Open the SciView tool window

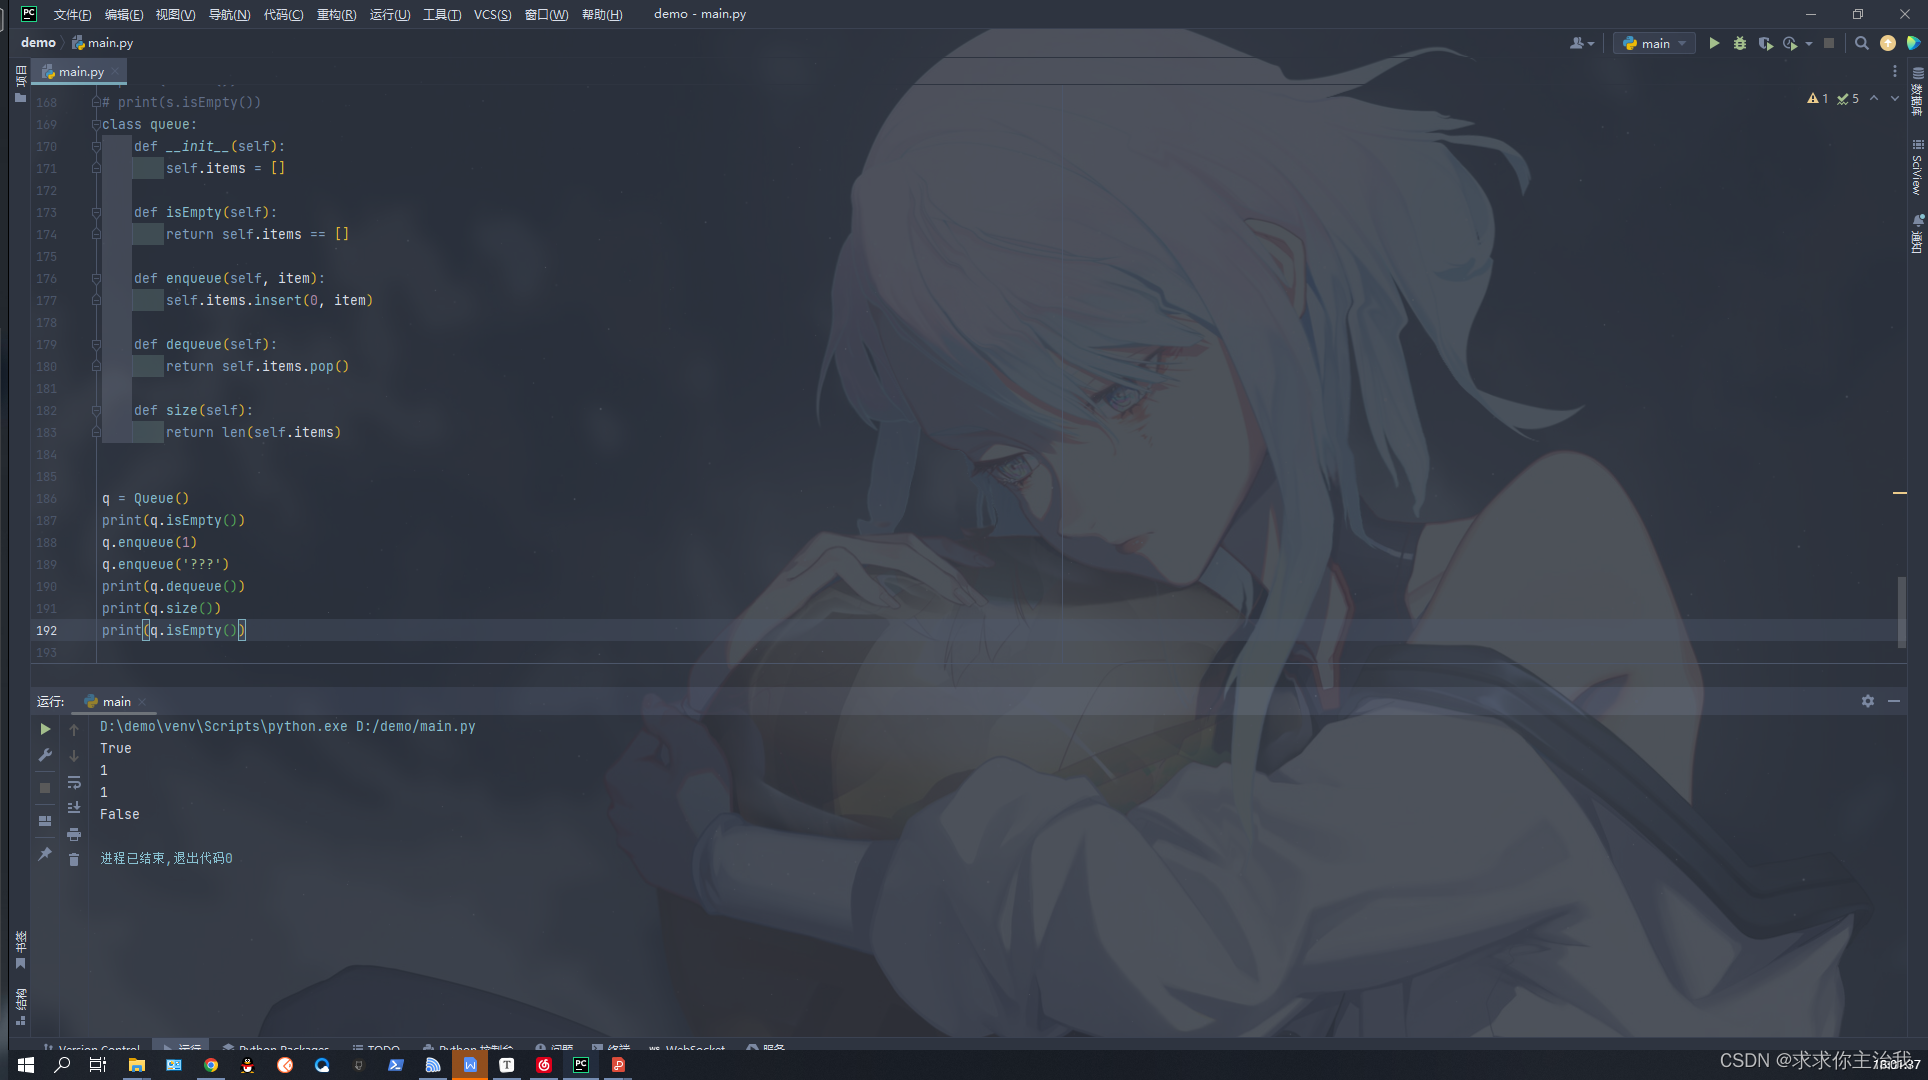click(x=1917, y=168)
